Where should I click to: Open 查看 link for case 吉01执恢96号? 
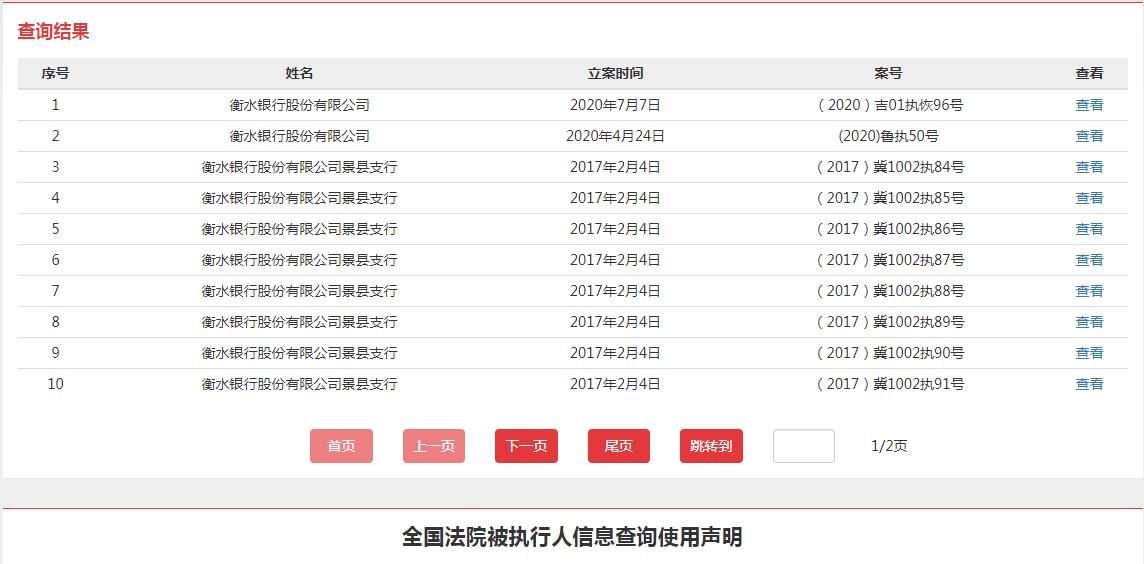[1089, 105]
